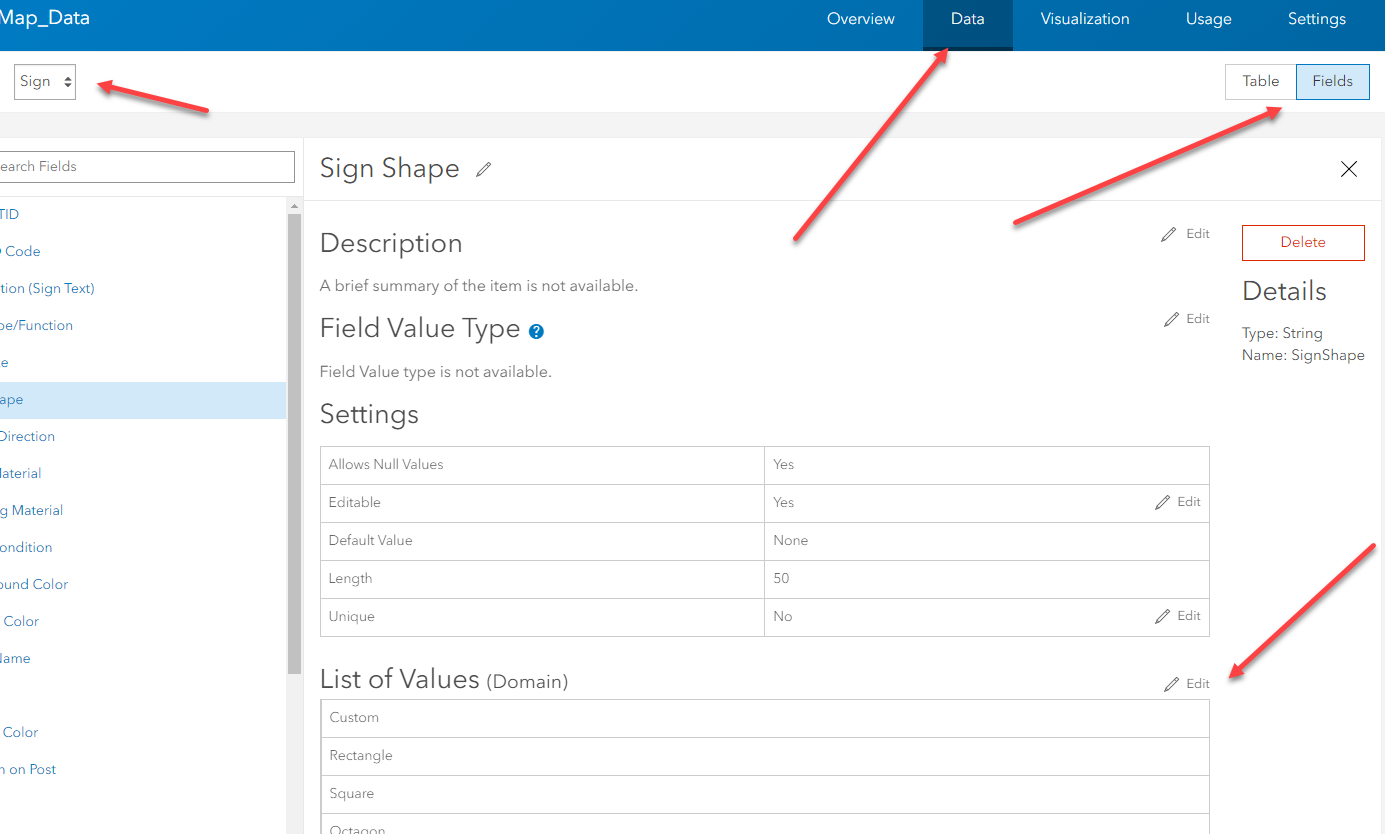The height and width of the screenshot is (834, 1385).
Task: Go to the Visualization tab
Action: 1085,19
